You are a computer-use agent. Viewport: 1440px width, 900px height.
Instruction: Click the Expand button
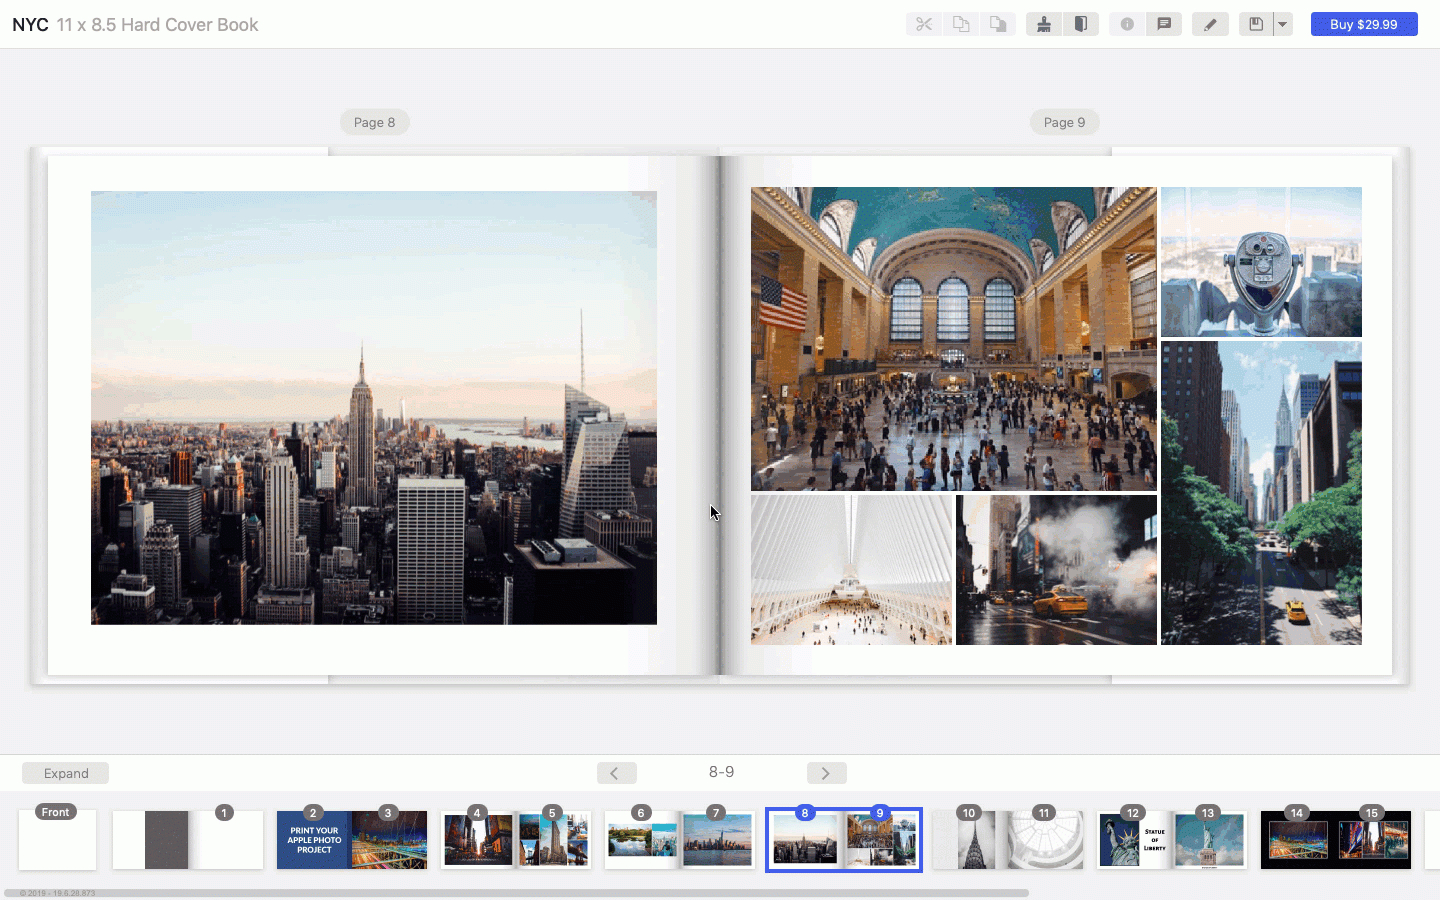tap(66, 773)
